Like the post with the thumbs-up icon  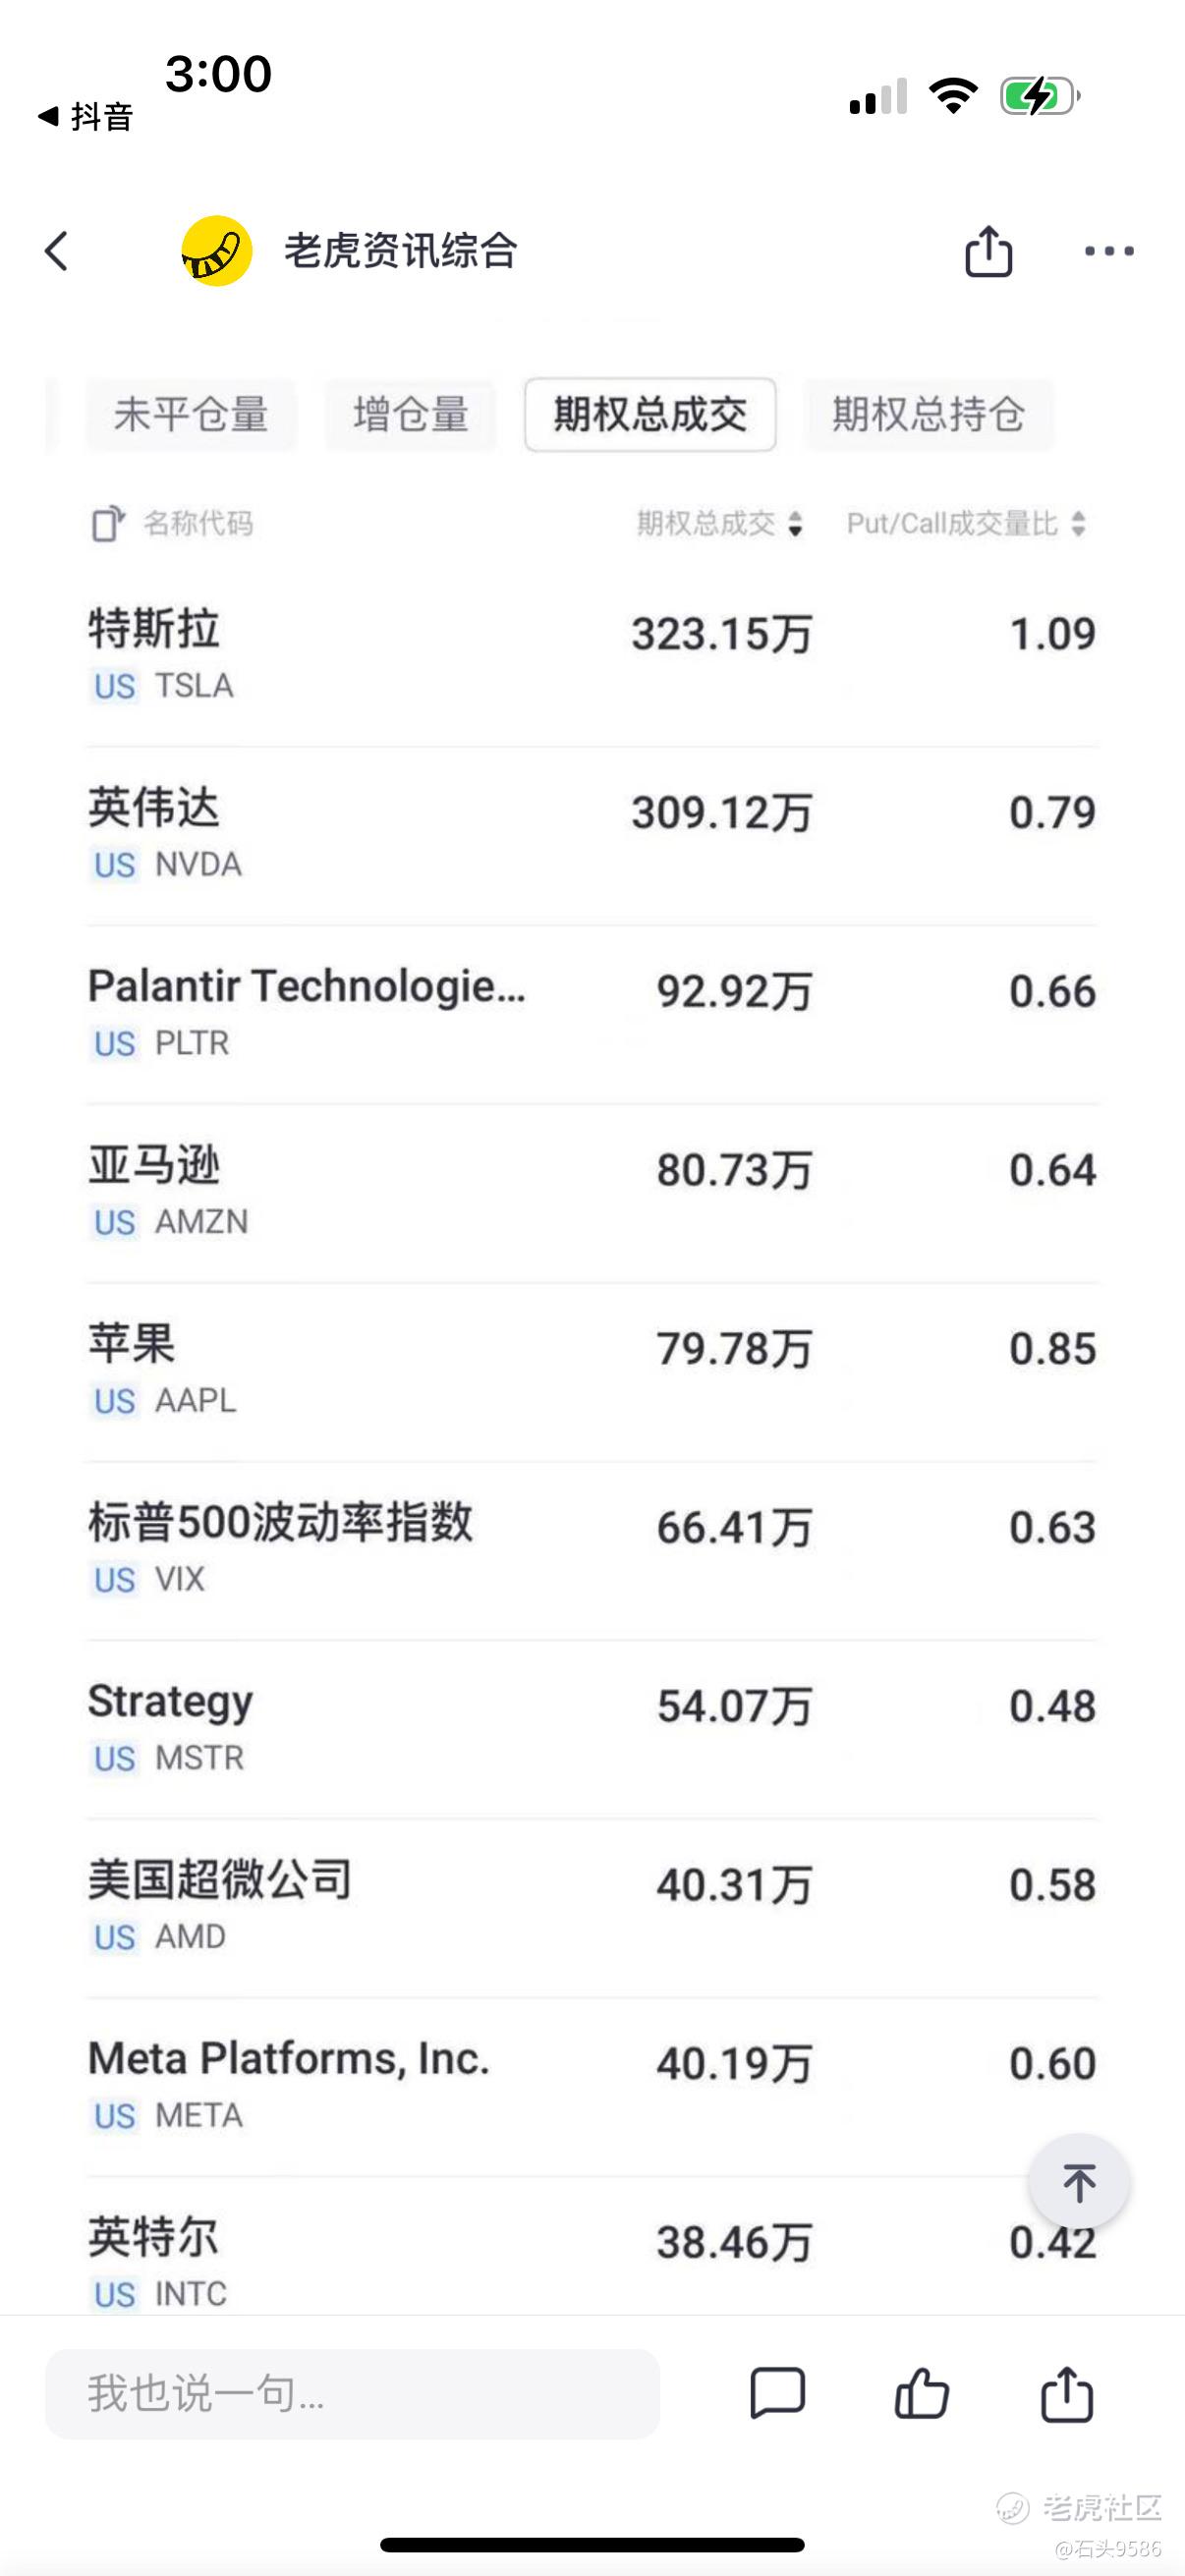pos(921,2393)
